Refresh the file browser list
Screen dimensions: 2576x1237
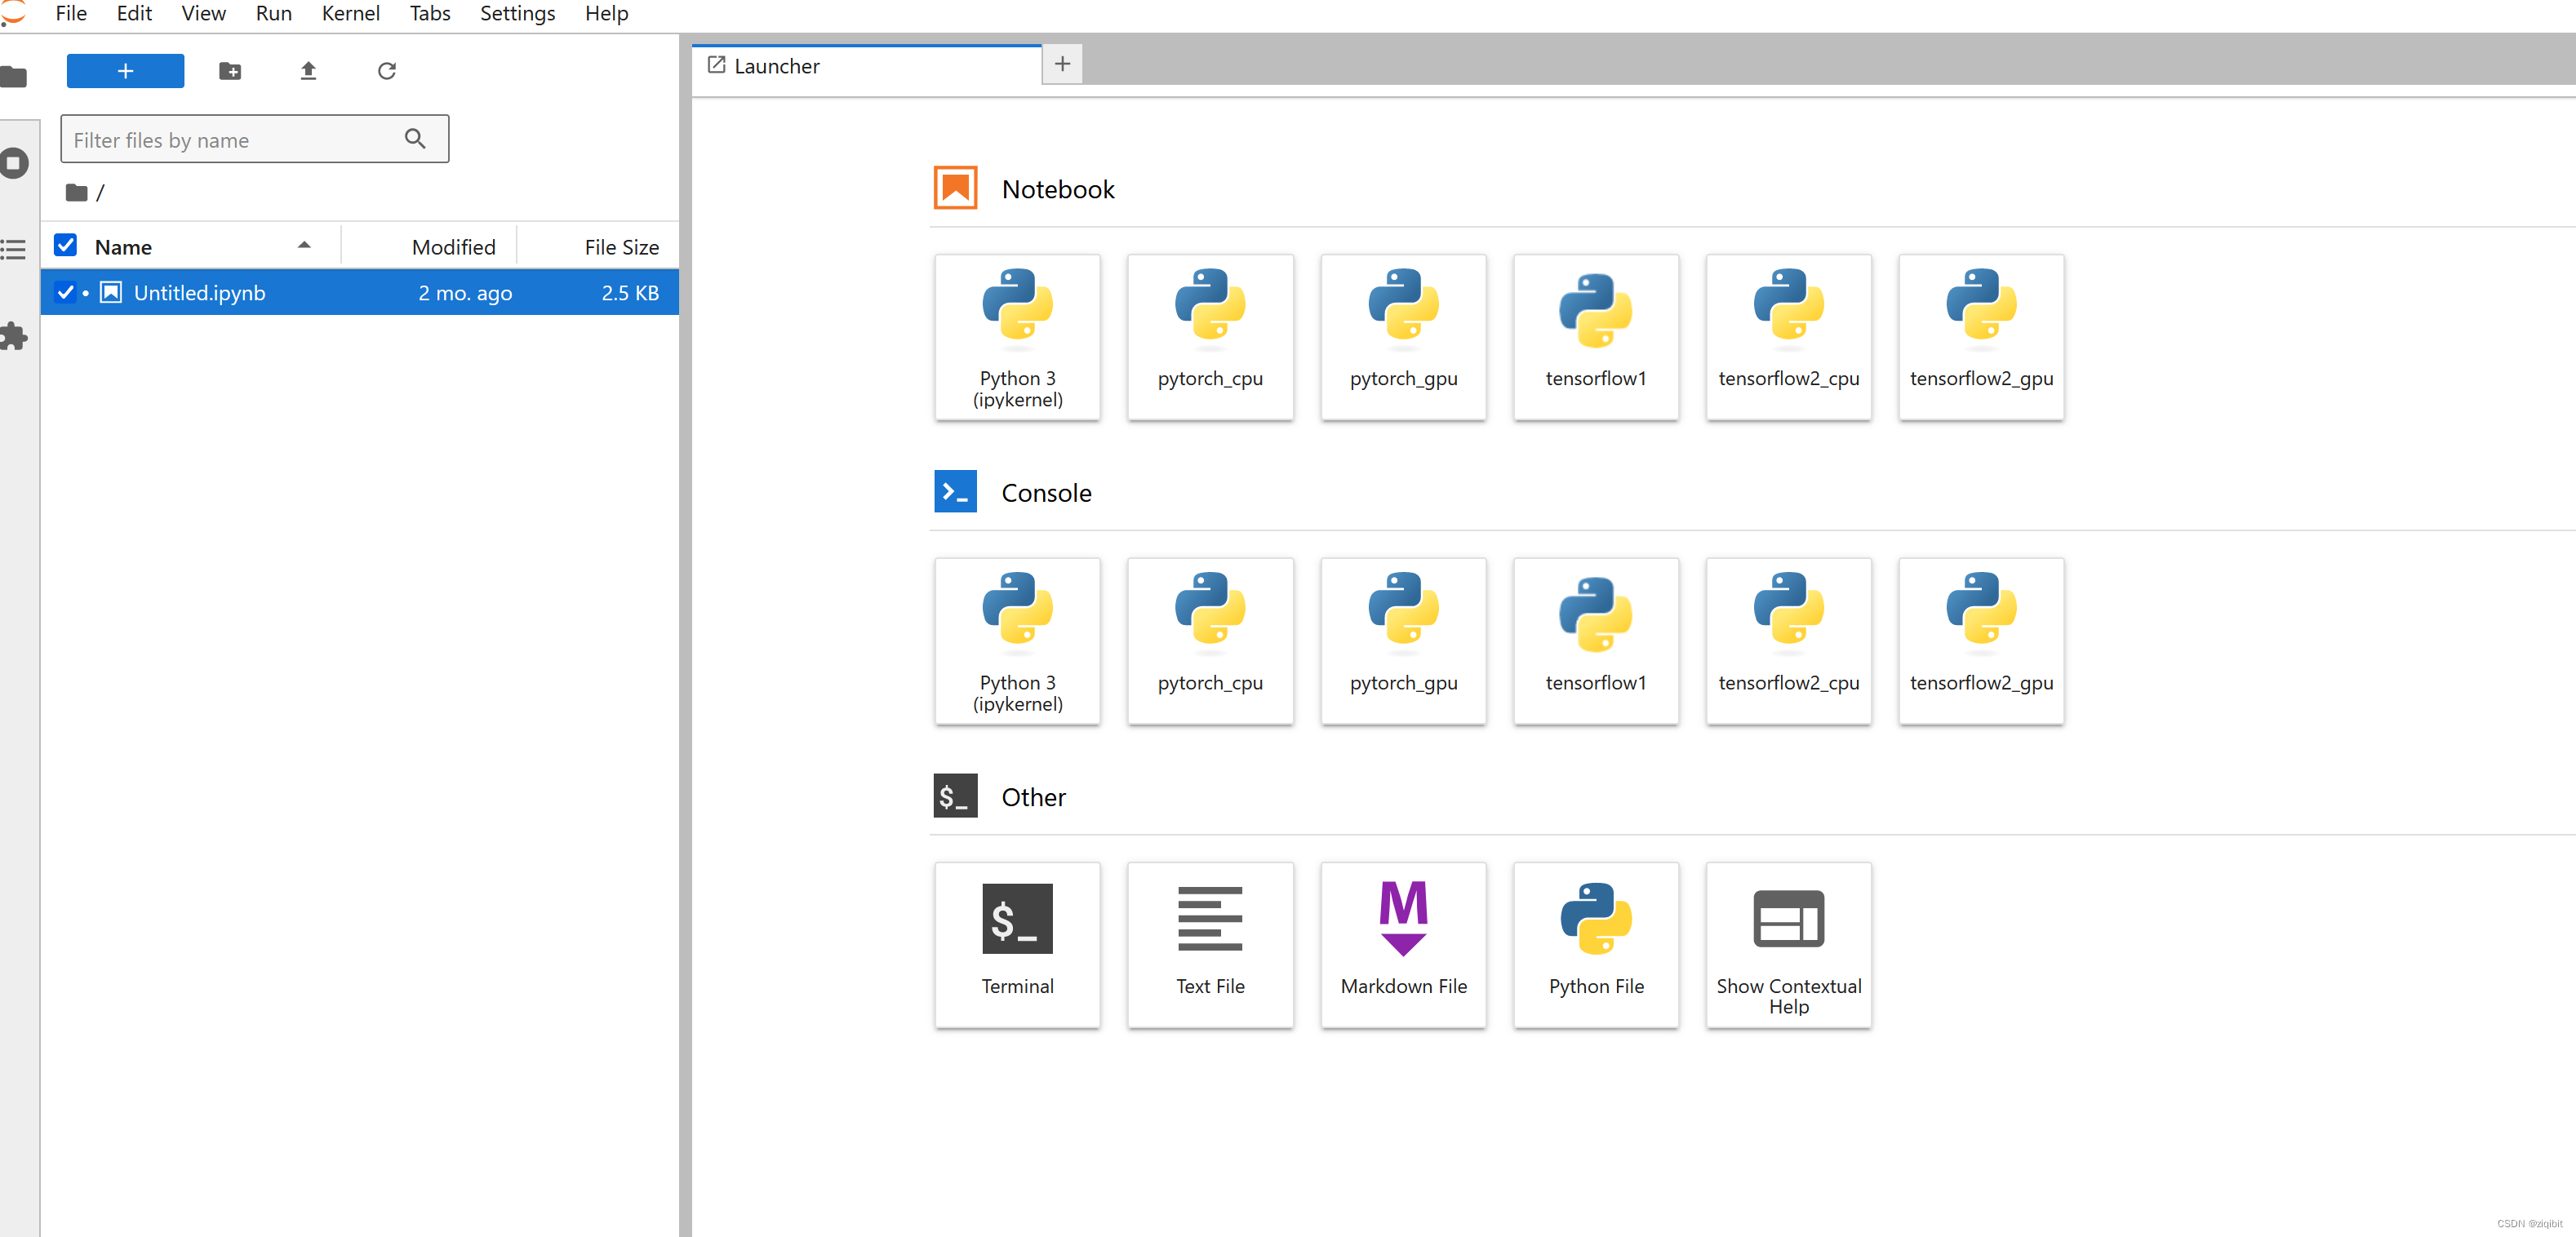point(387,71)
